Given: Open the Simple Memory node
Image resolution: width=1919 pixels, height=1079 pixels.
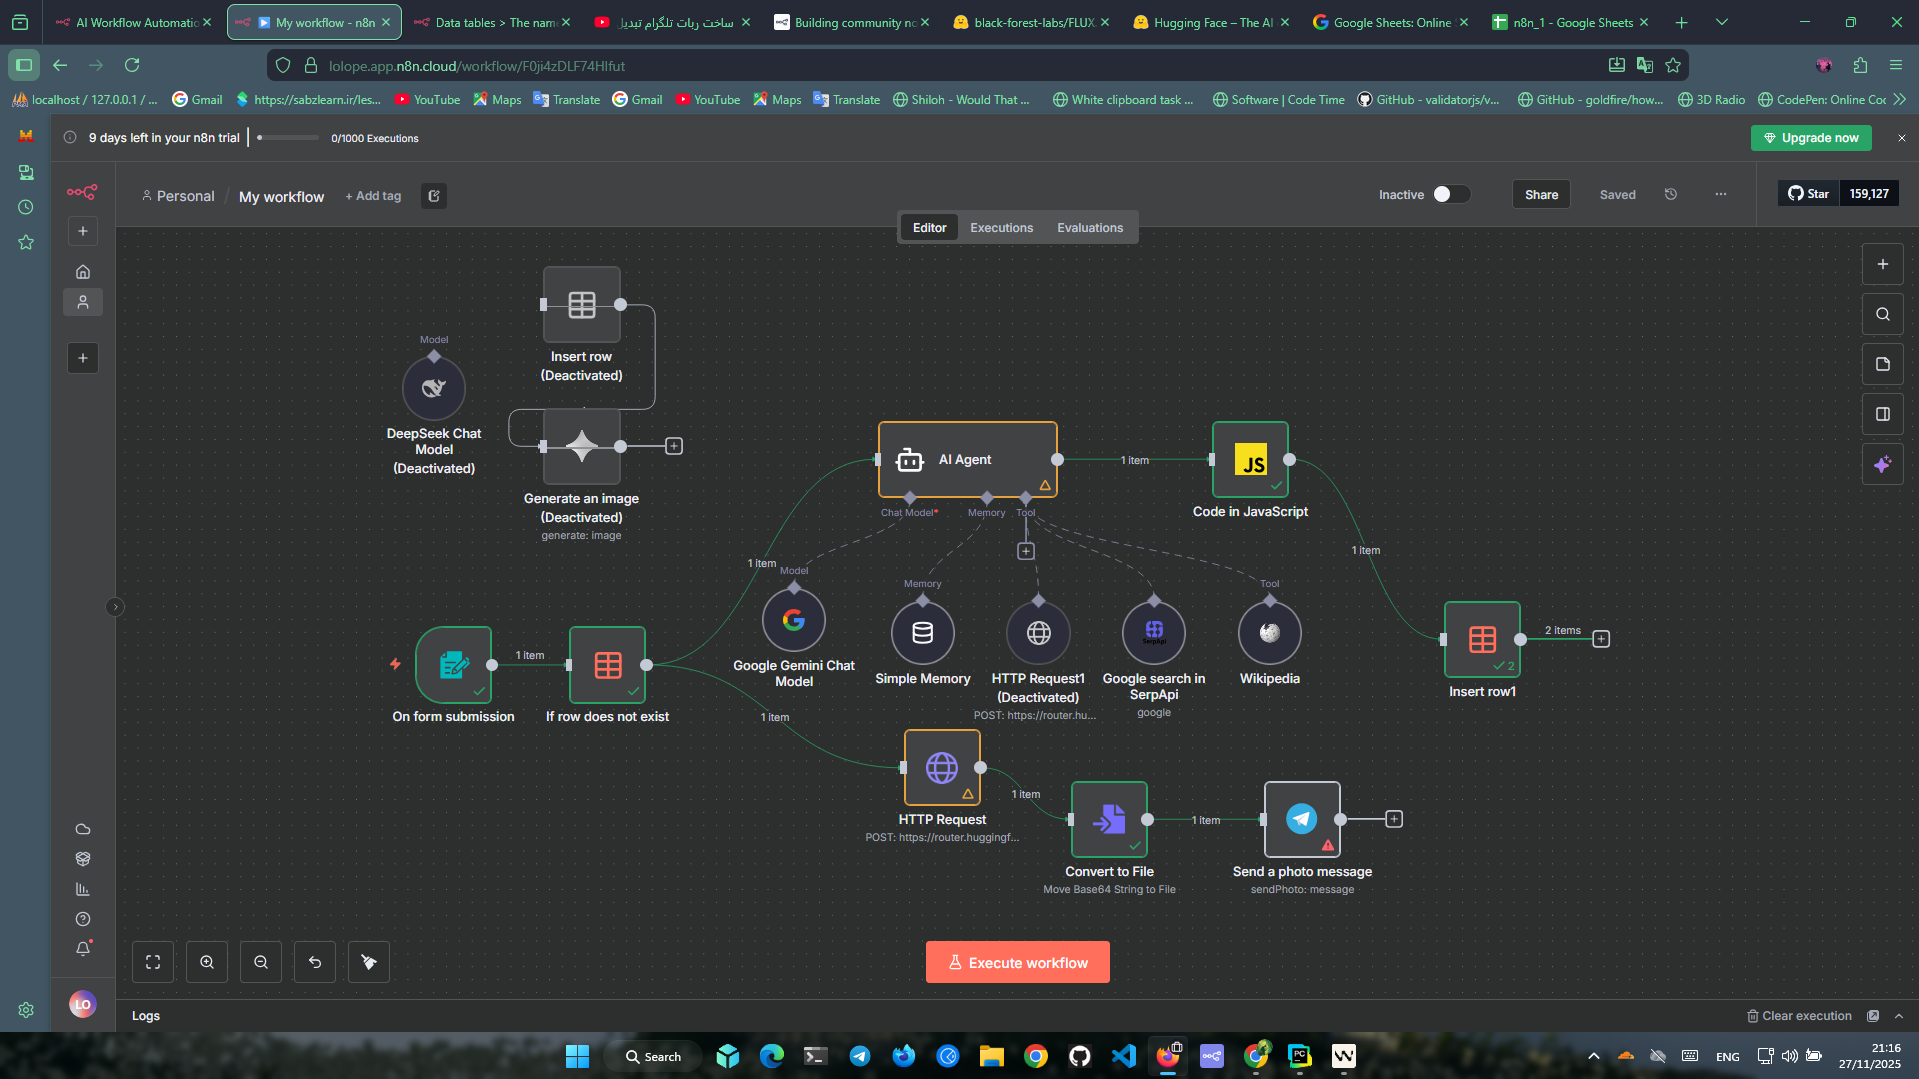Looking at the screenshot, I should click(x=922, y=633).
